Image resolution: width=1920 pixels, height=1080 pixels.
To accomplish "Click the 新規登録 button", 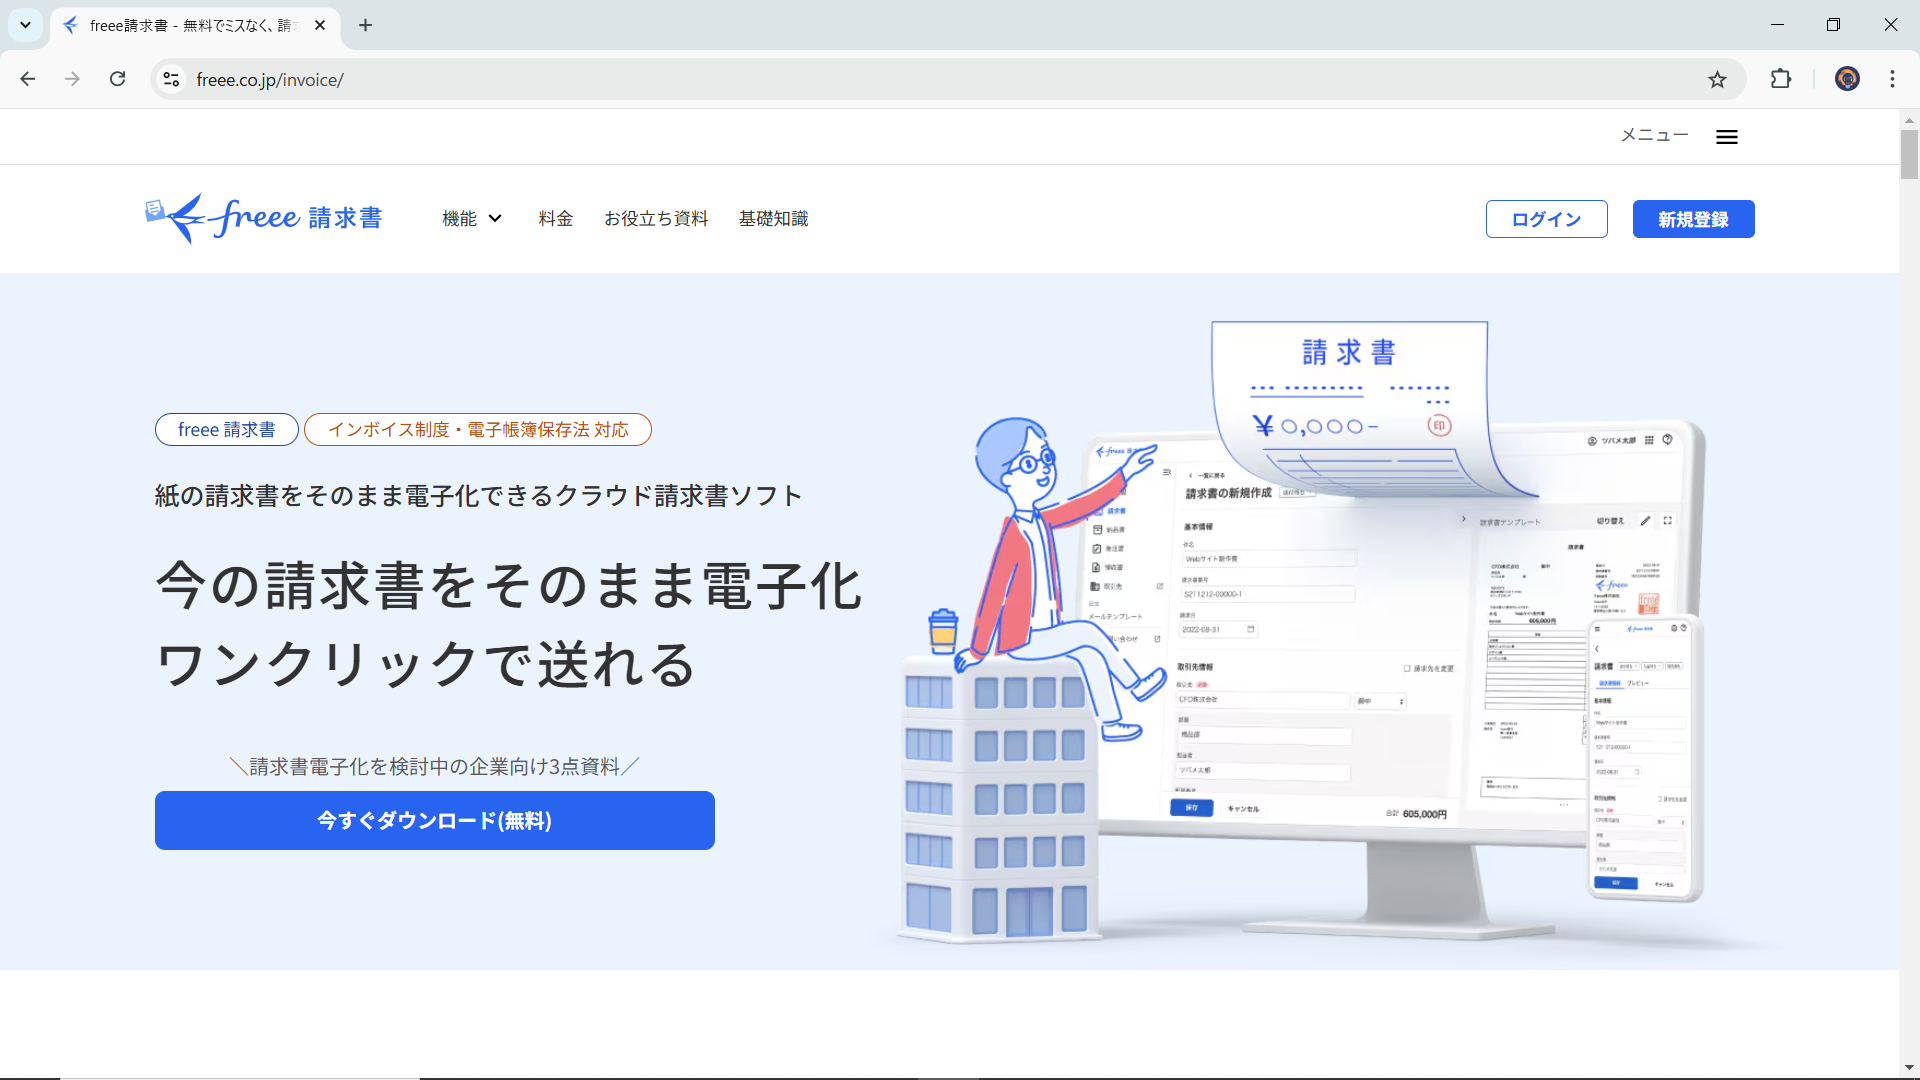I will [x=1695, y=219].
